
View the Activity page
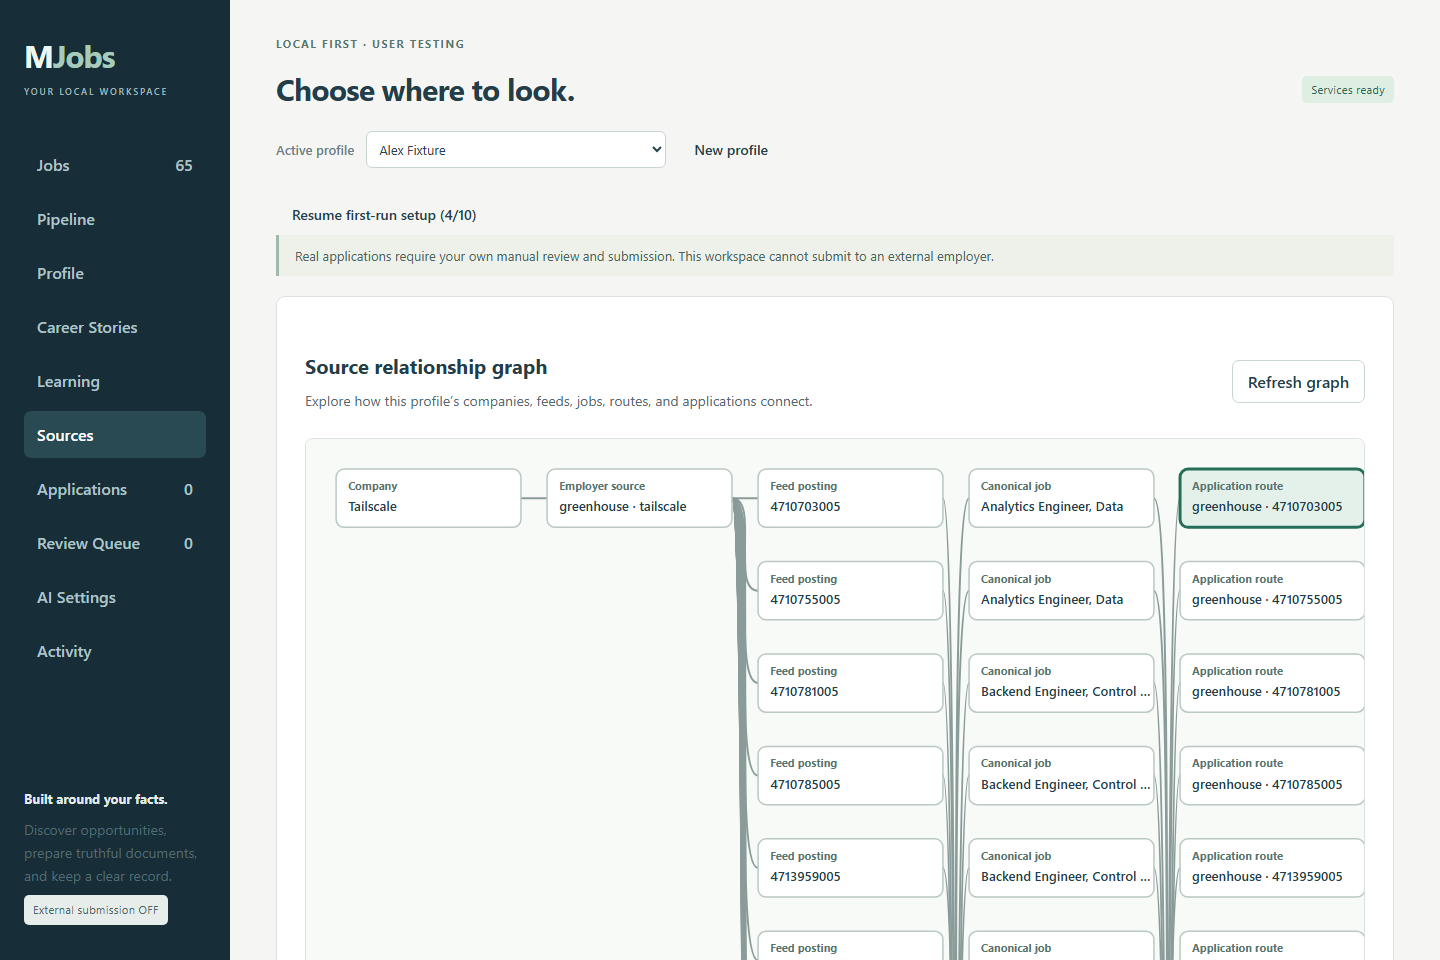coord(115,652)
